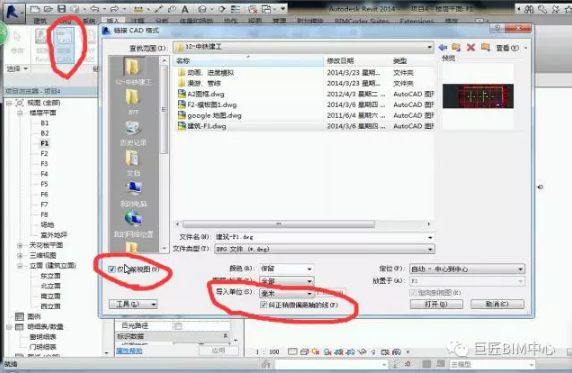Open the Files of type DWG dropdown
Screen dimensions: 572x373
point(430,249)
